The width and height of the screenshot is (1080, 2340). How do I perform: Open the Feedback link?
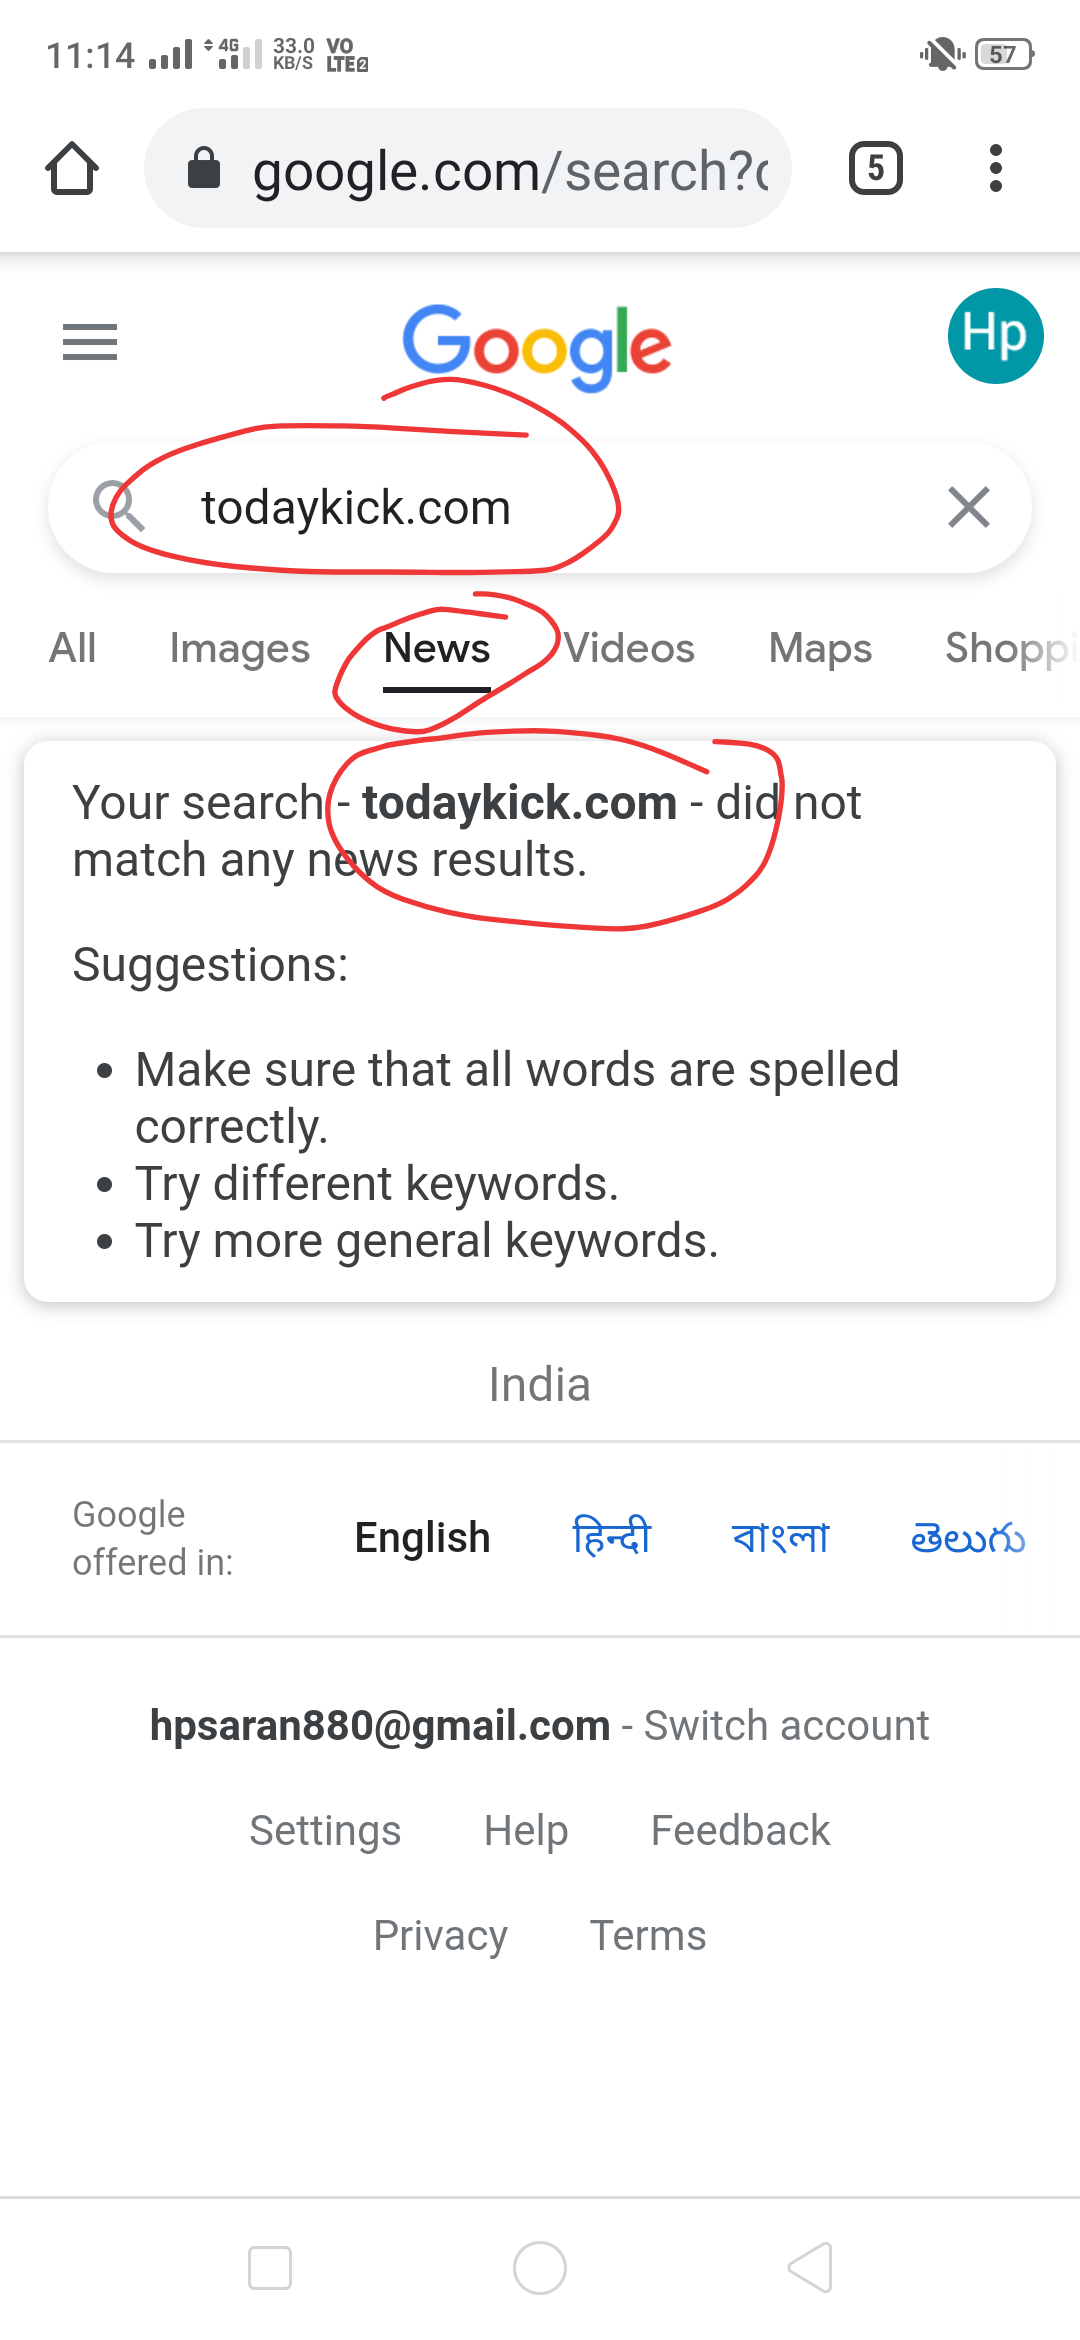[740, 1830]
